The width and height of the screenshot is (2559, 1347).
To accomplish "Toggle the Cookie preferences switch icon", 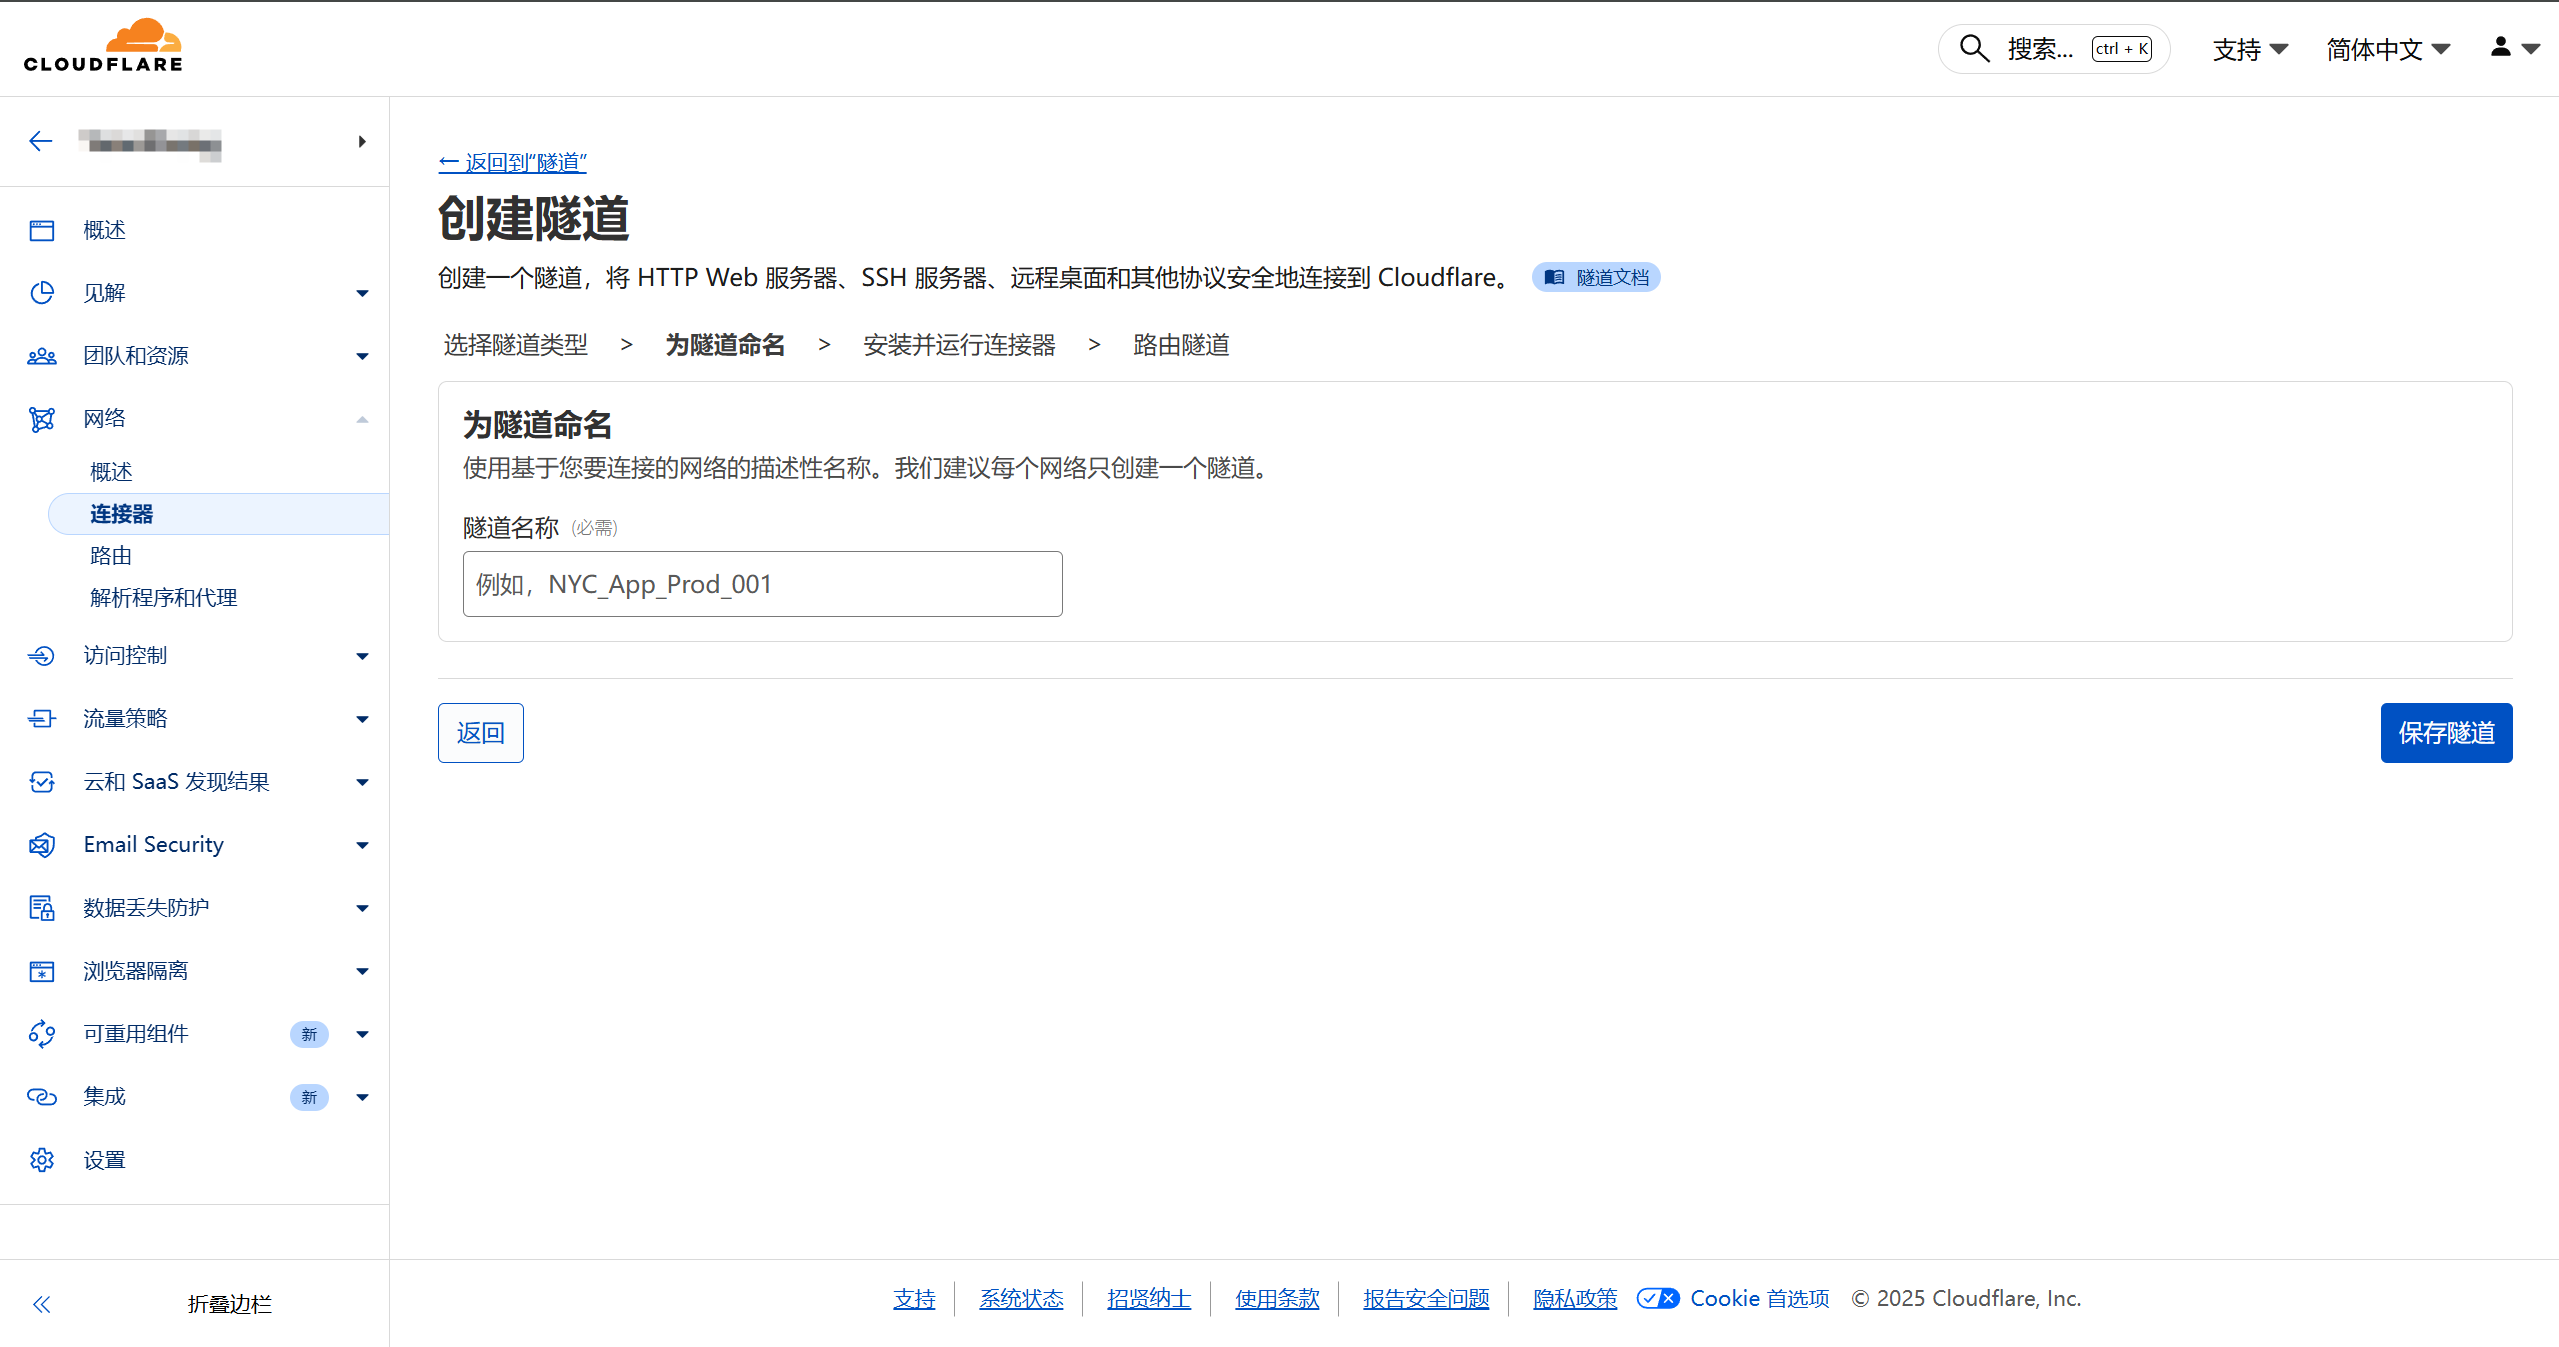I will click(x=1657, y=1298).
